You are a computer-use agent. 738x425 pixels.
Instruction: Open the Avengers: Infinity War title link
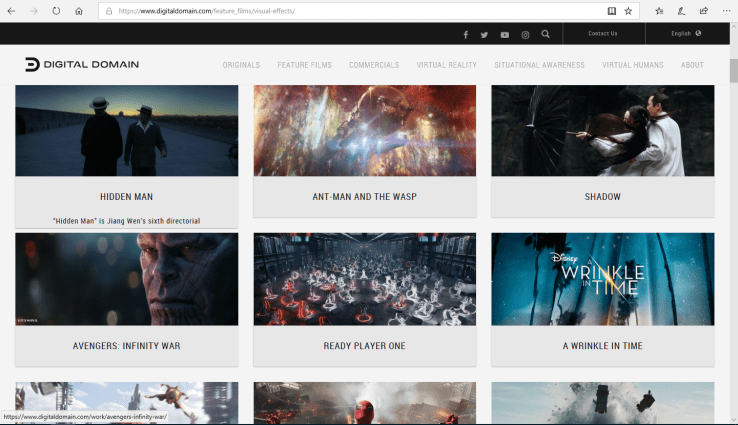pos(126,346)
